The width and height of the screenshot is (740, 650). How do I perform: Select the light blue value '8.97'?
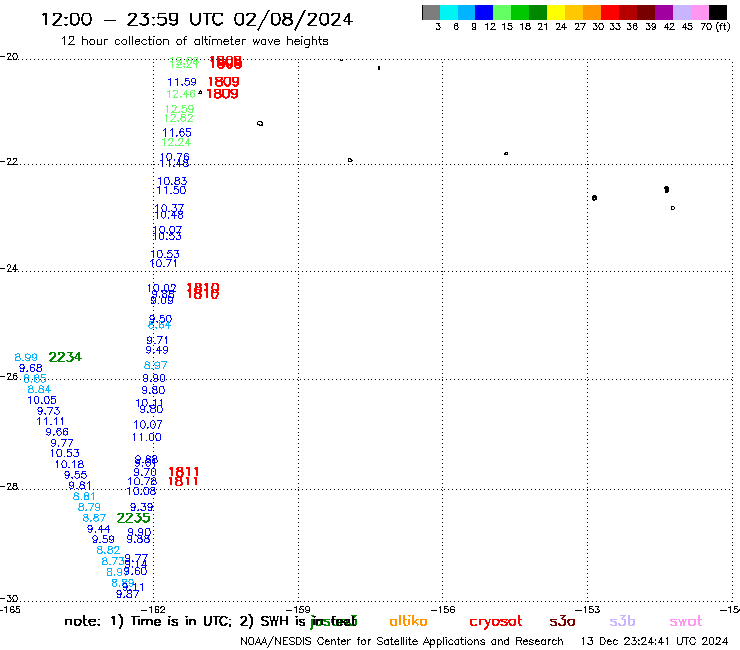tap(155, 365)
